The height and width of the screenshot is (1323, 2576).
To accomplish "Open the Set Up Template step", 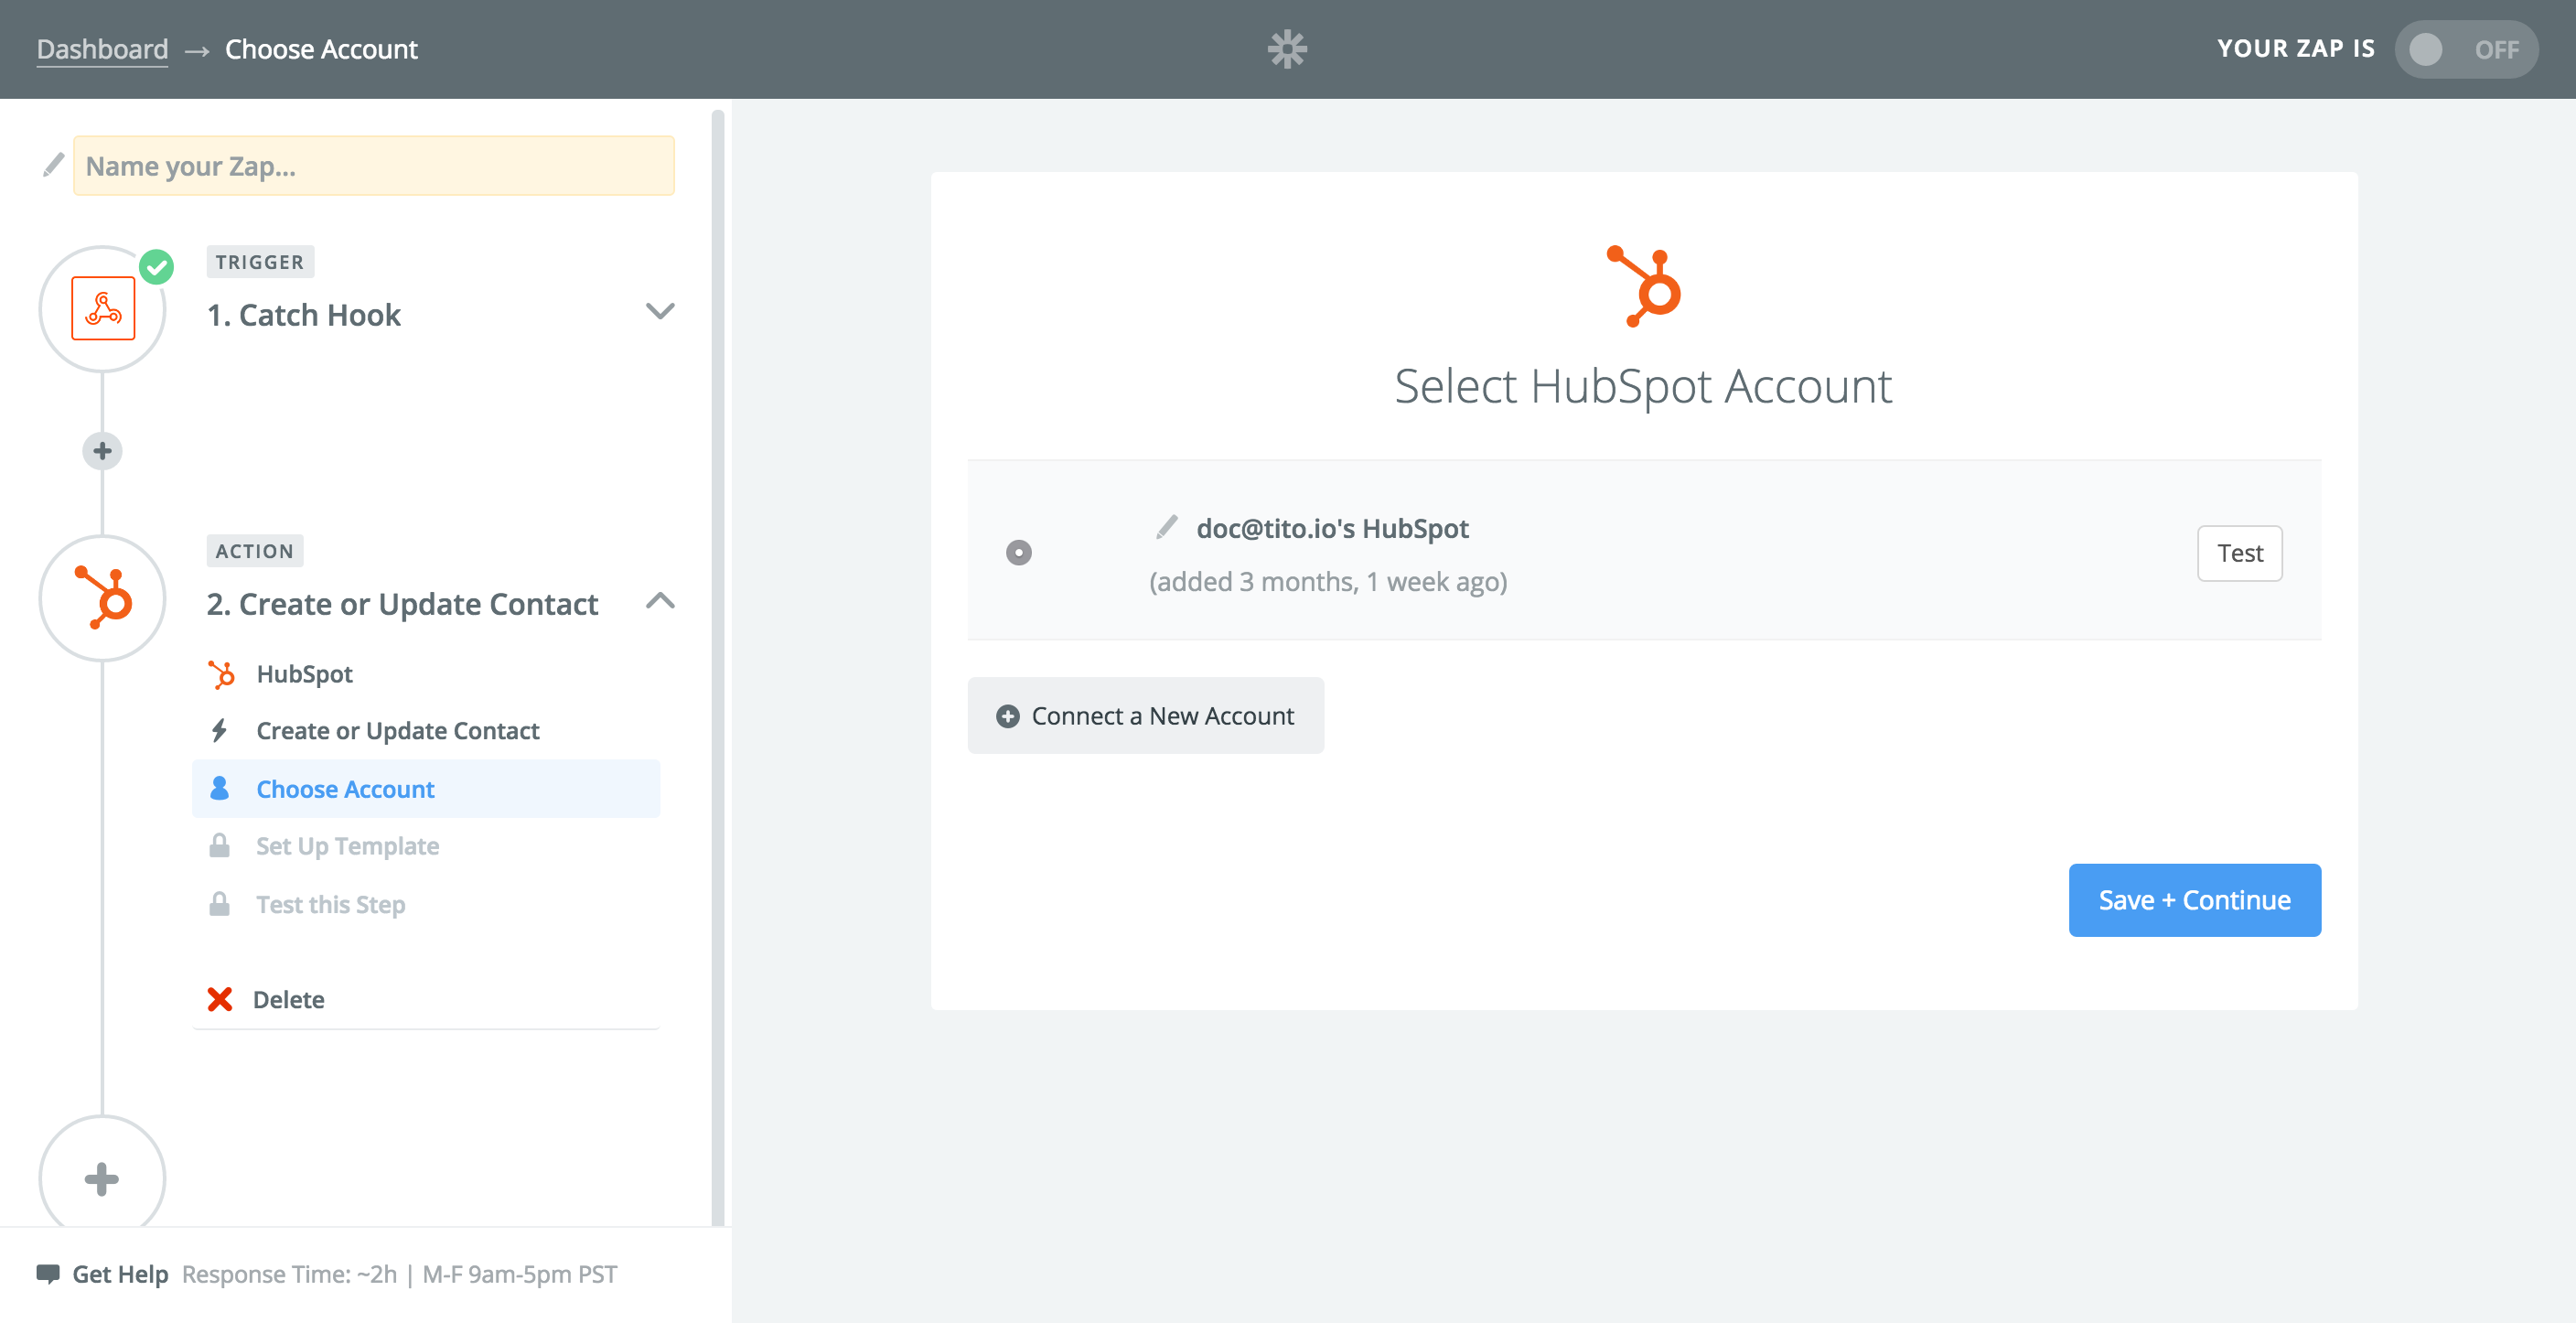I will point(426,846).
